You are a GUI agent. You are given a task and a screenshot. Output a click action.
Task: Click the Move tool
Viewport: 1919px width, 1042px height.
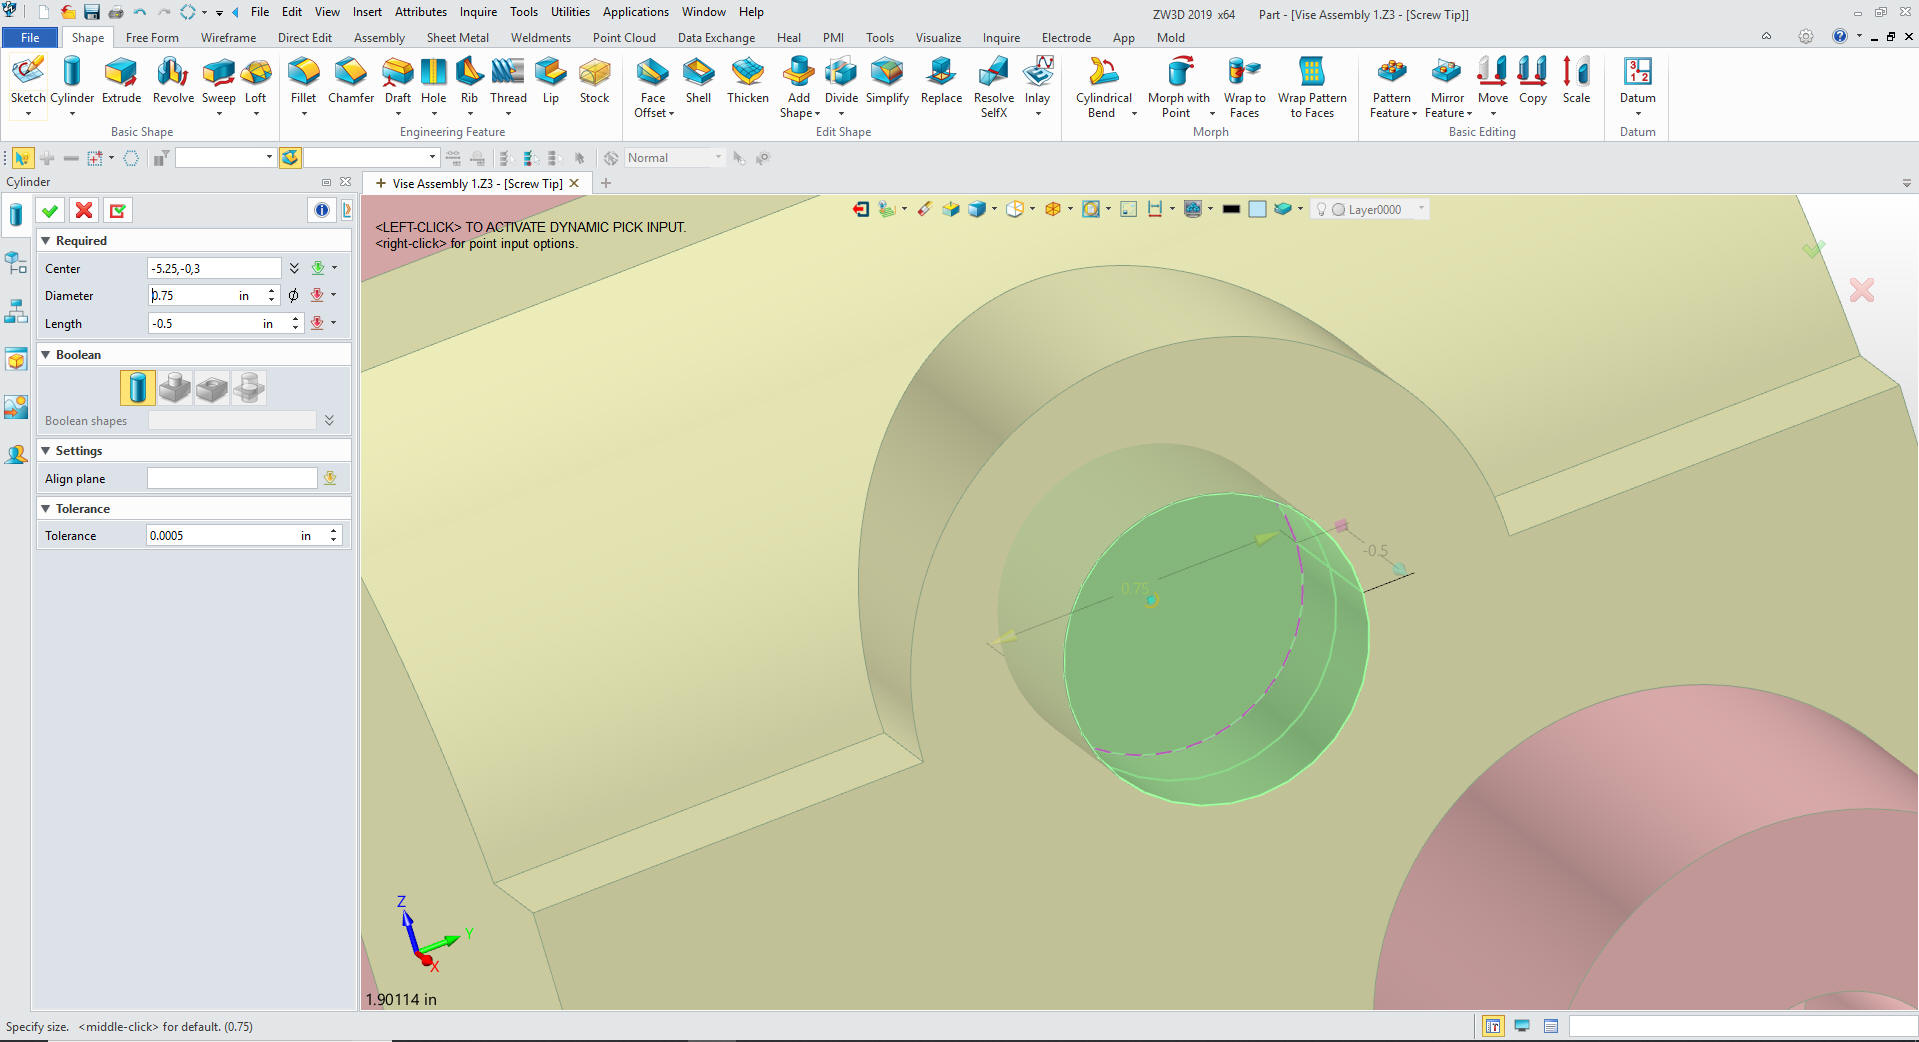[x=1492, y=80]
